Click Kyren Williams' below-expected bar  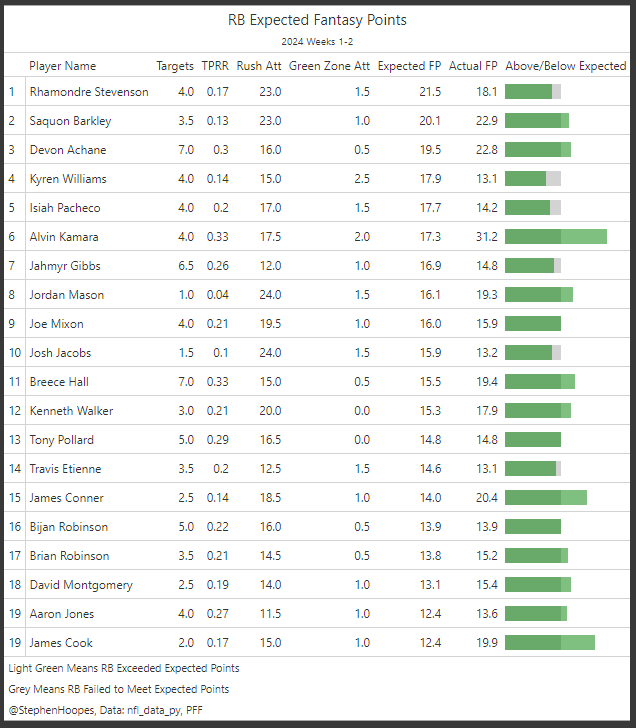click(x=533, y=179)
